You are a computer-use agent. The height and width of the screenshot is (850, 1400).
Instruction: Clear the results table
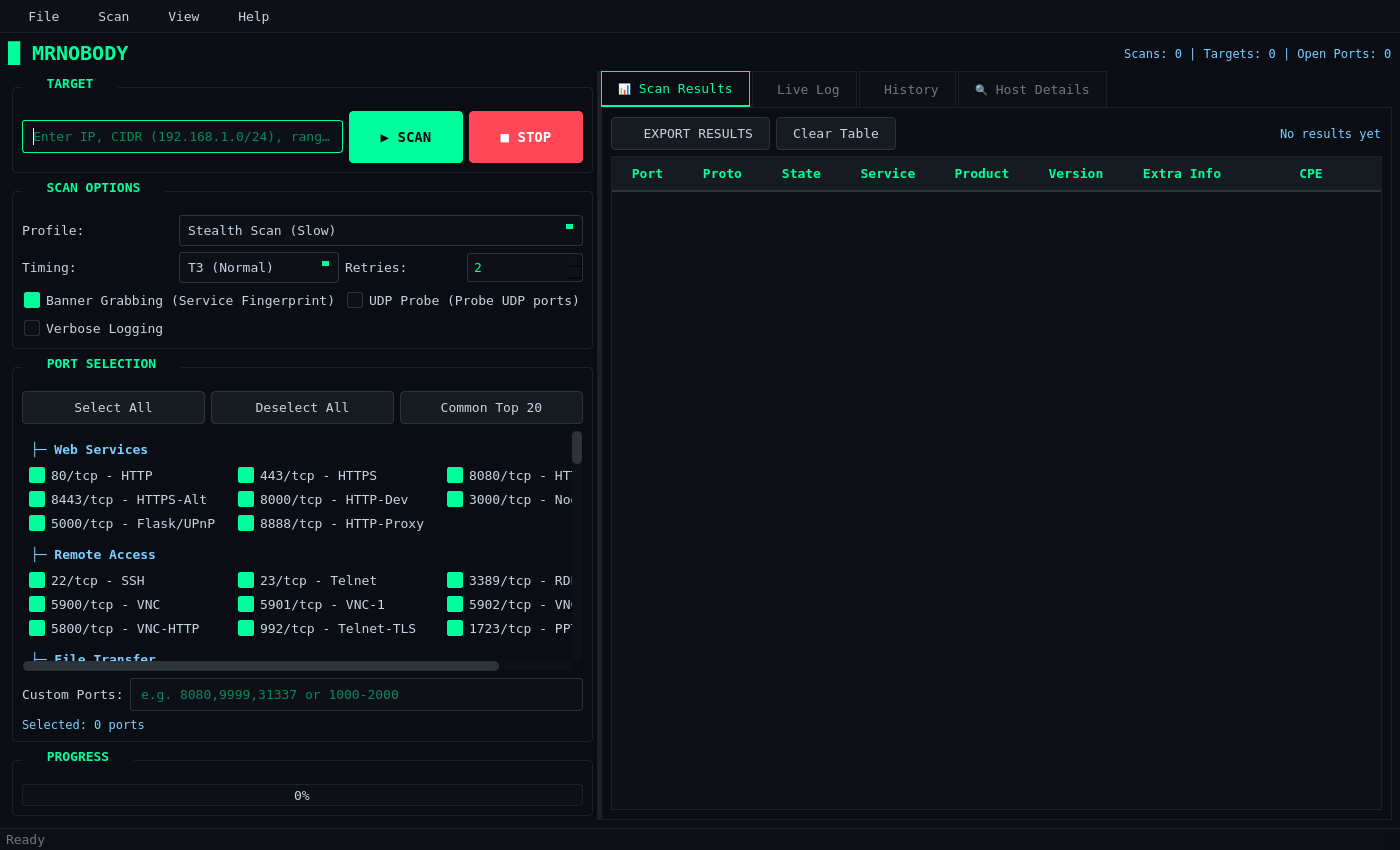[x=836, y=133]
